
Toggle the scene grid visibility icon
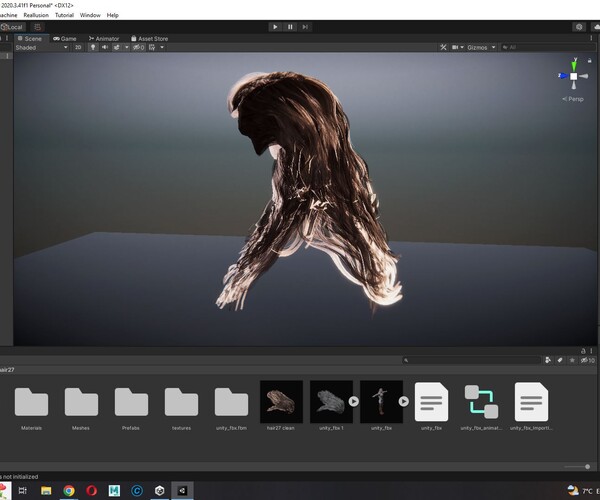pos(152,47)
